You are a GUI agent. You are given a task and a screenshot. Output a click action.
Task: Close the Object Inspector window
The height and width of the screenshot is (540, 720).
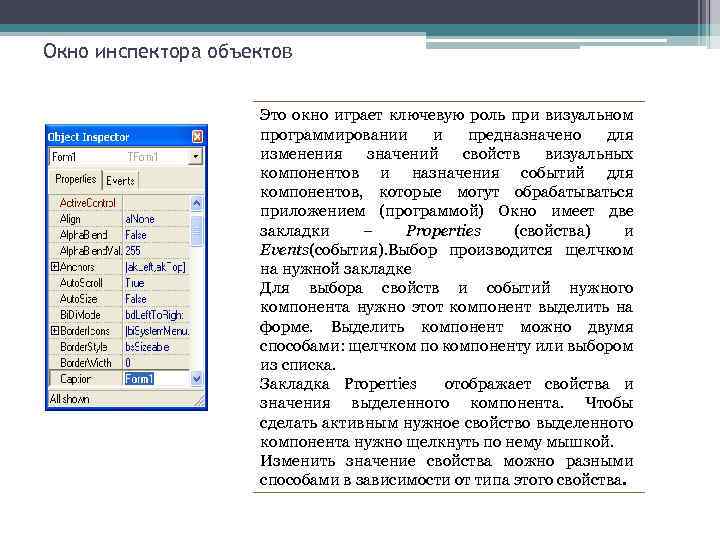[197, 136]
